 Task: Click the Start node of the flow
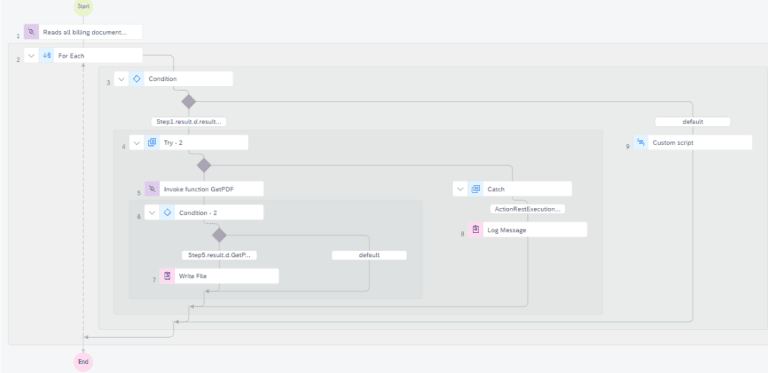(83, 6)
